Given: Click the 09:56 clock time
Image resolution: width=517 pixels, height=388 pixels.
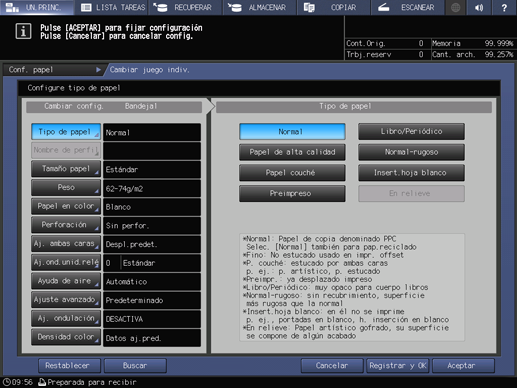Looking at the screenshot, I should pyautogui.click(x=22, y=382).
